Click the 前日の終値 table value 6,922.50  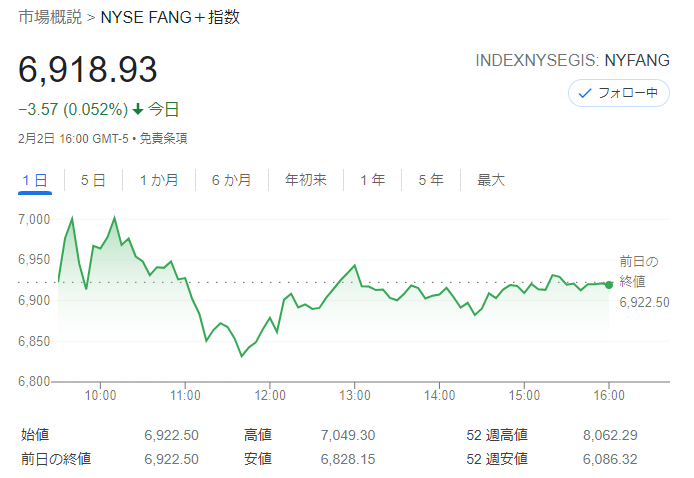coord(171,459)
